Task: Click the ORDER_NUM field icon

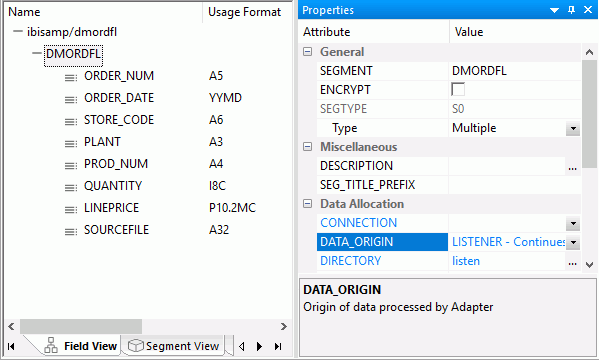Action: point(71,78)
